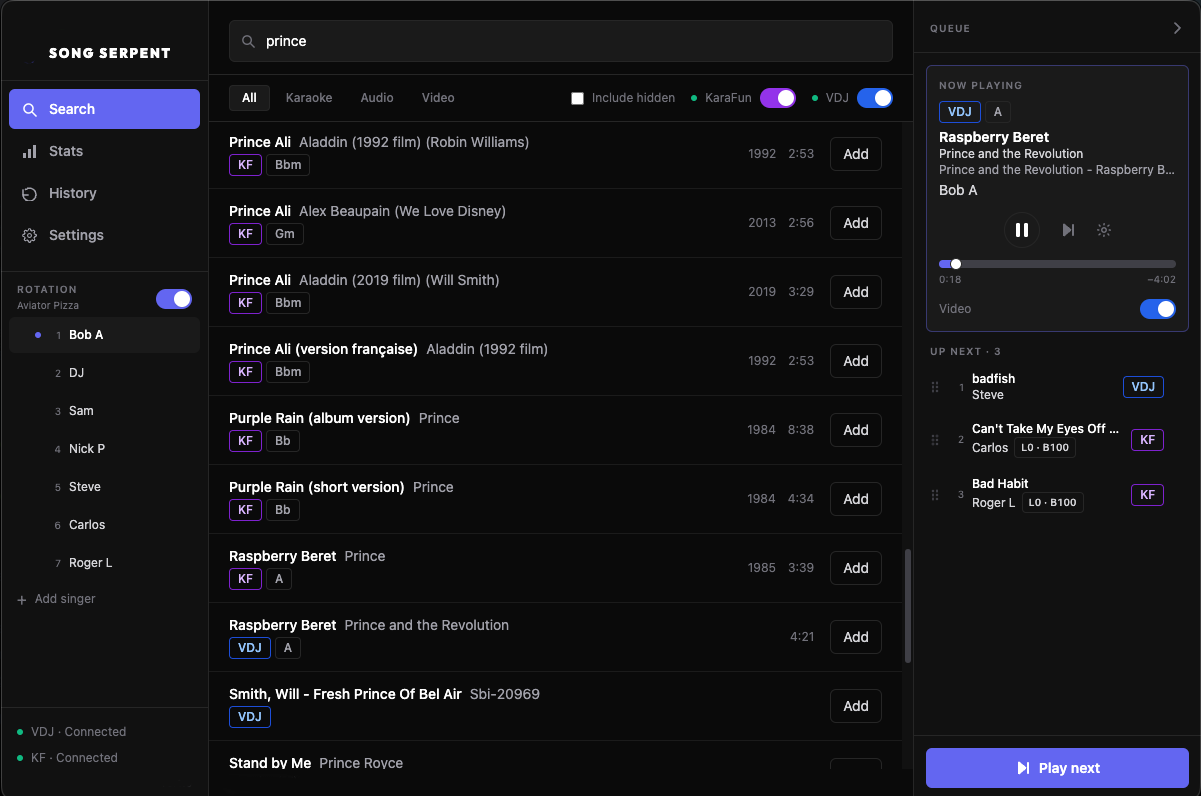
Task: Click the Stats bar chart icon
Action: click(x=29, y=151)
